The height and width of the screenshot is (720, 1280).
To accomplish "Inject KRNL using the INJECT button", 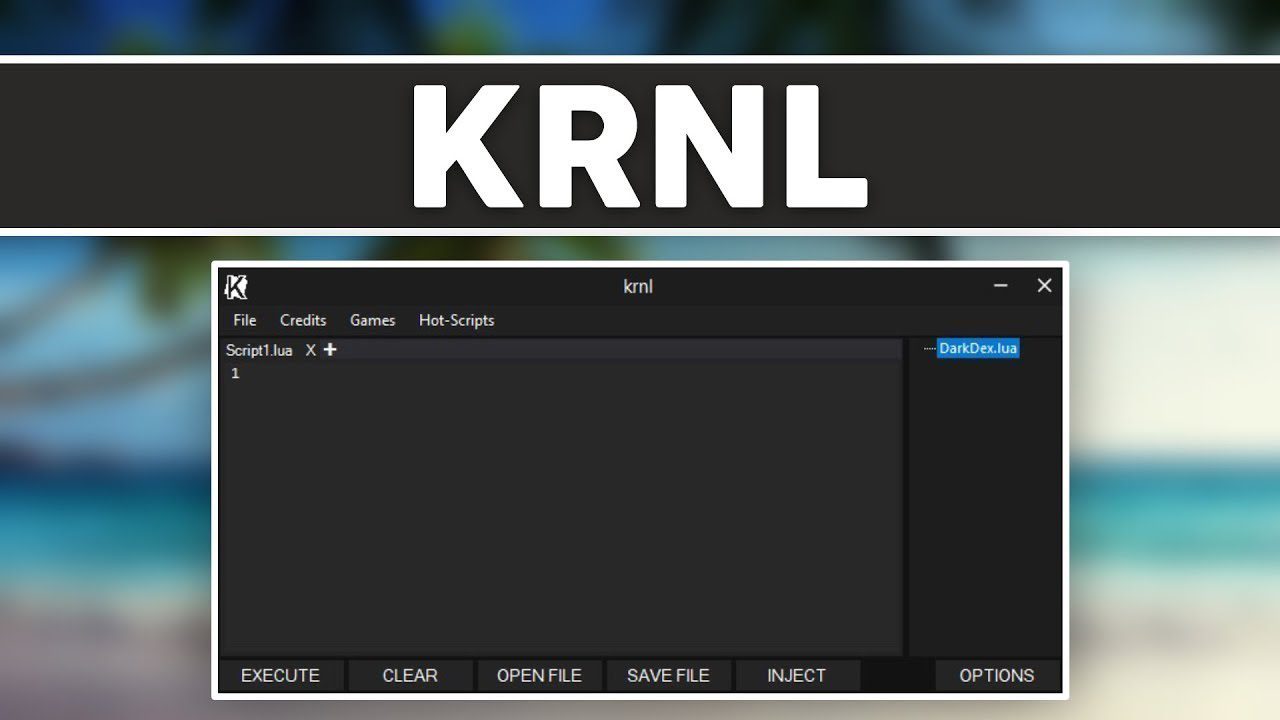I will tap(797, 675).
